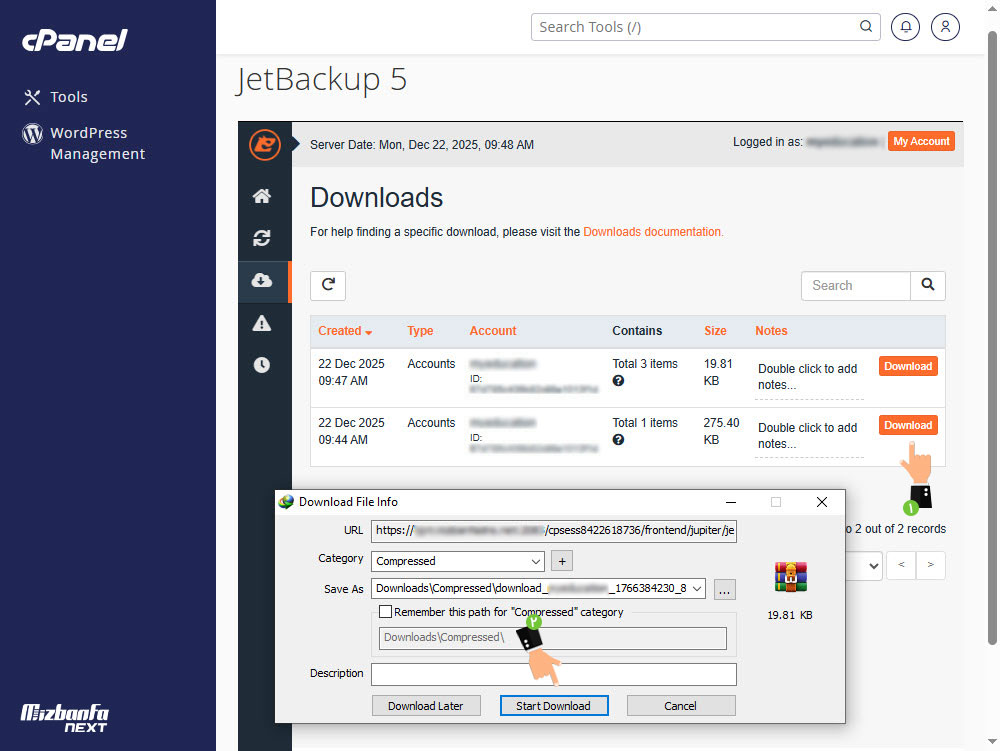Click the WinRAR archive icon in the dialog

[789, 576]
